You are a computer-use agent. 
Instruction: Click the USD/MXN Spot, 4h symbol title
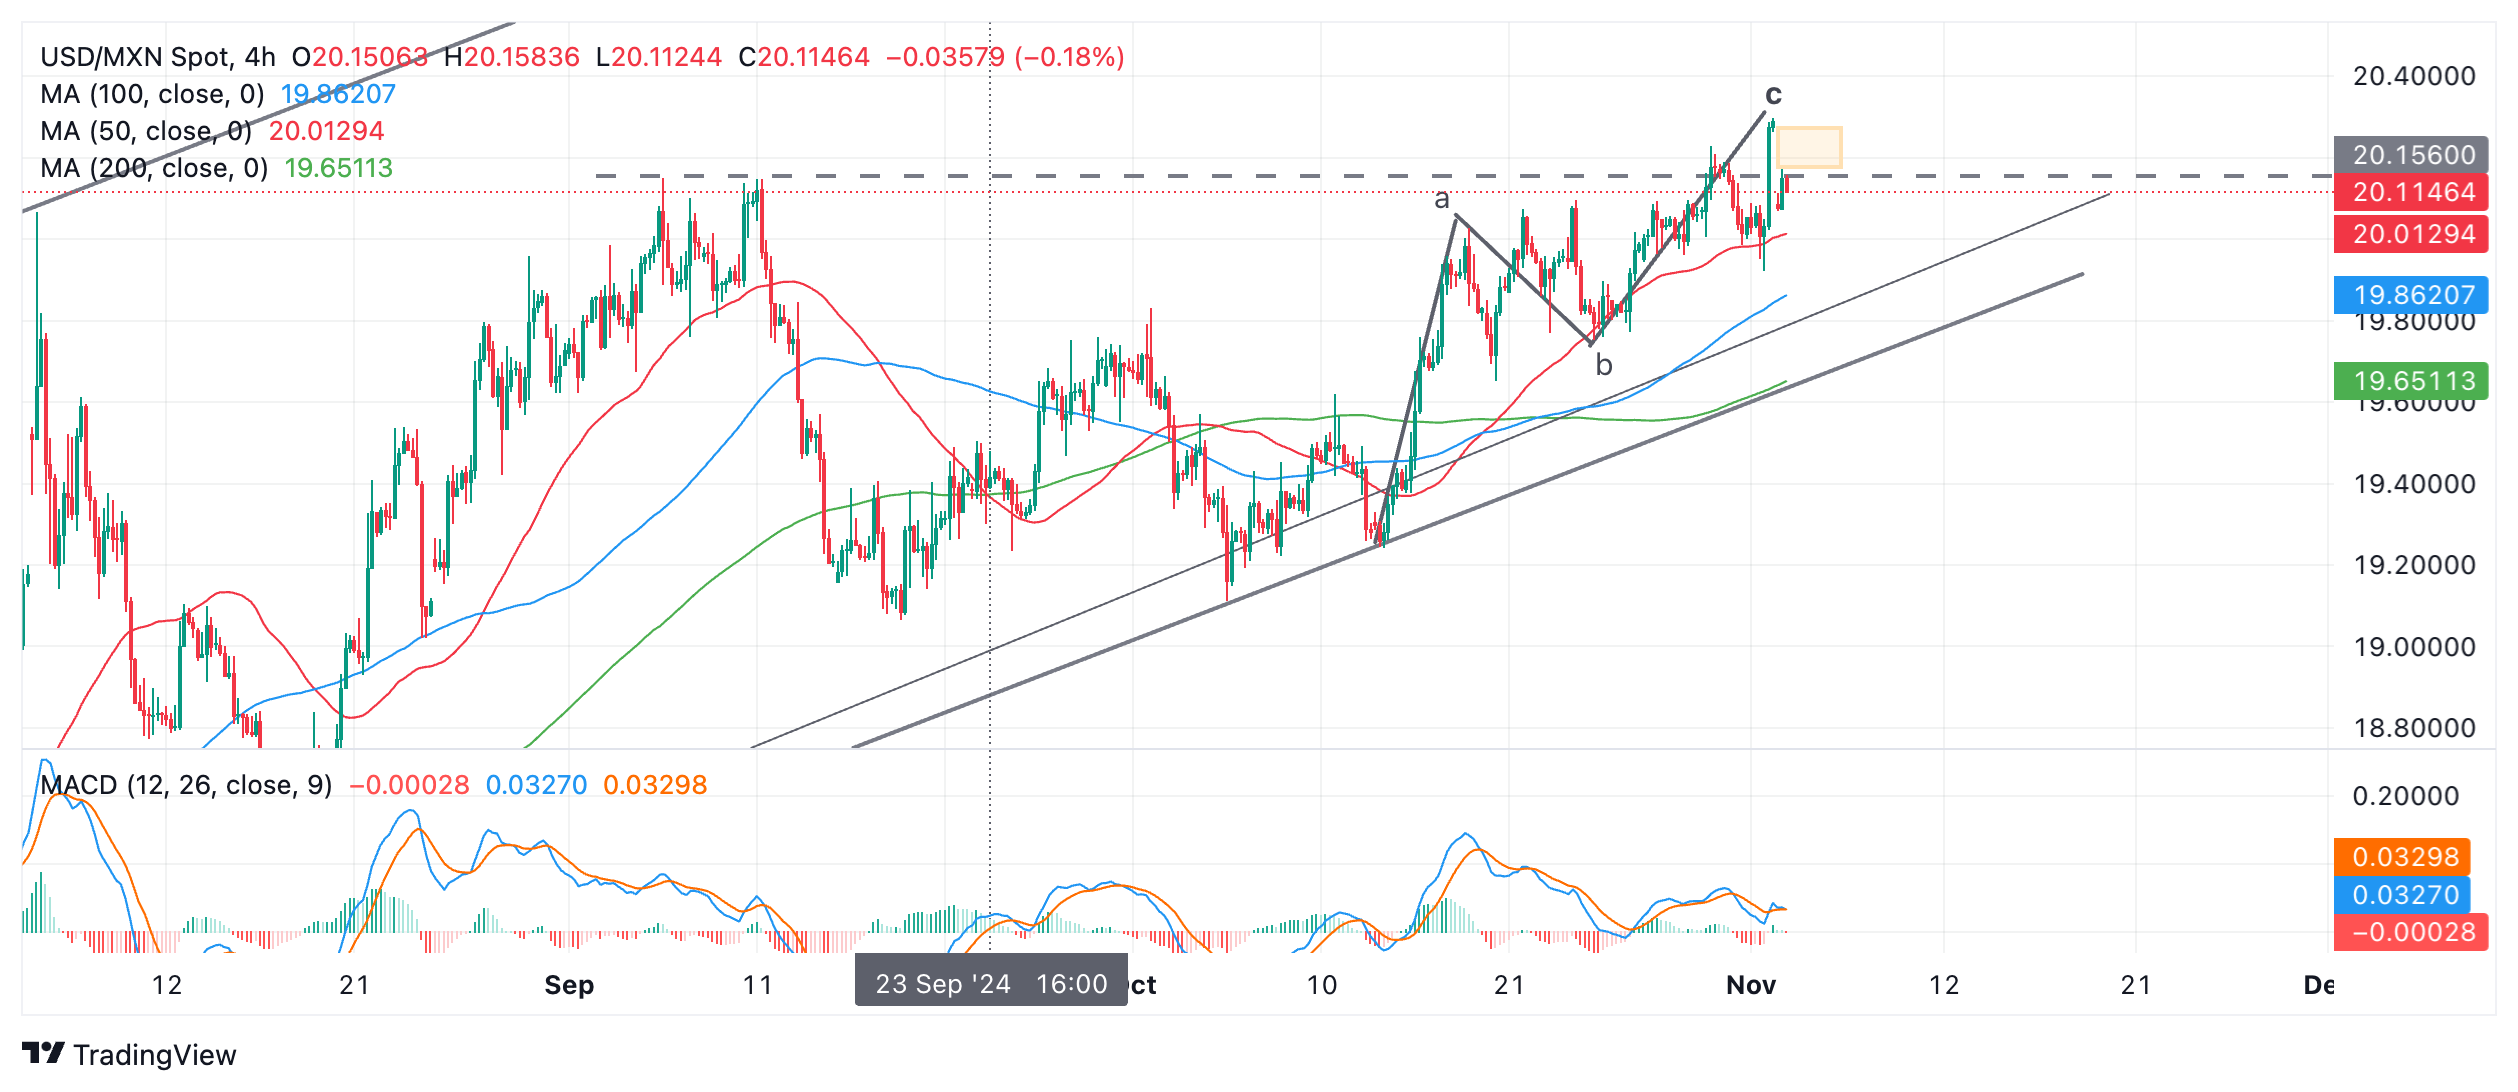(x=158, y=57)
